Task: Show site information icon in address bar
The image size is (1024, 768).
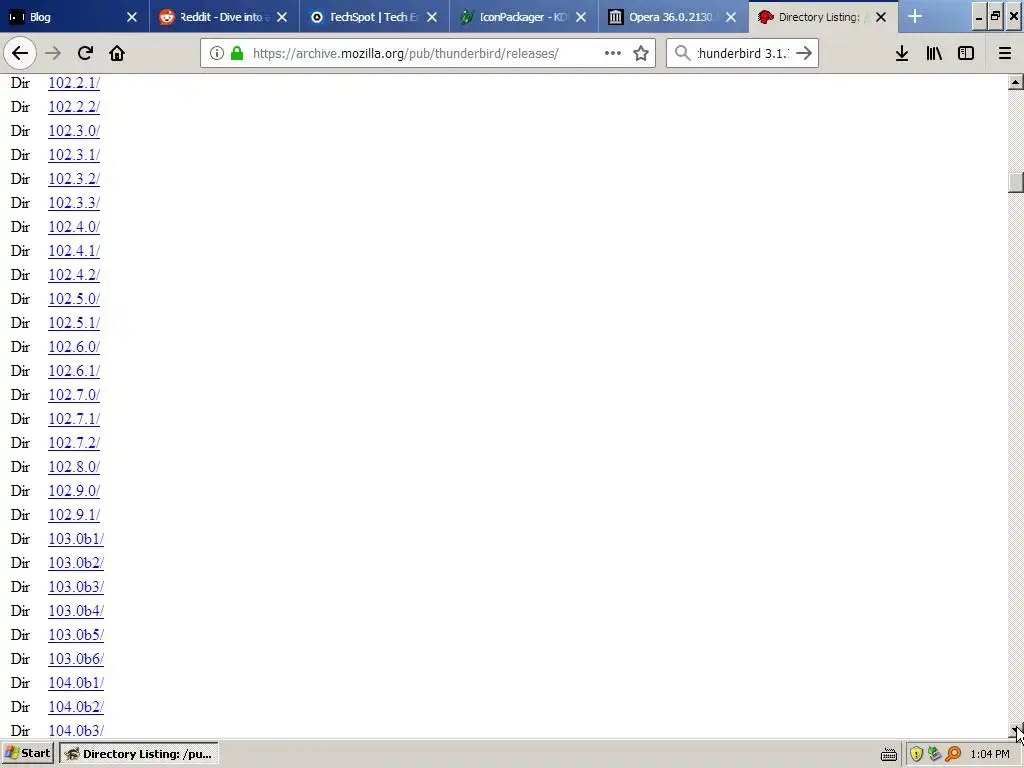Action: click(217, 53)
